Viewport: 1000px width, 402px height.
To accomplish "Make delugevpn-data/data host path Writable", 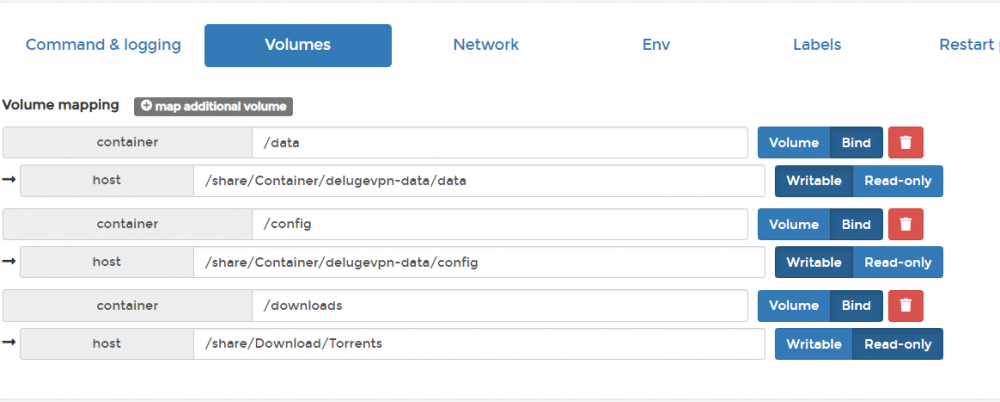I will [814, 181].
